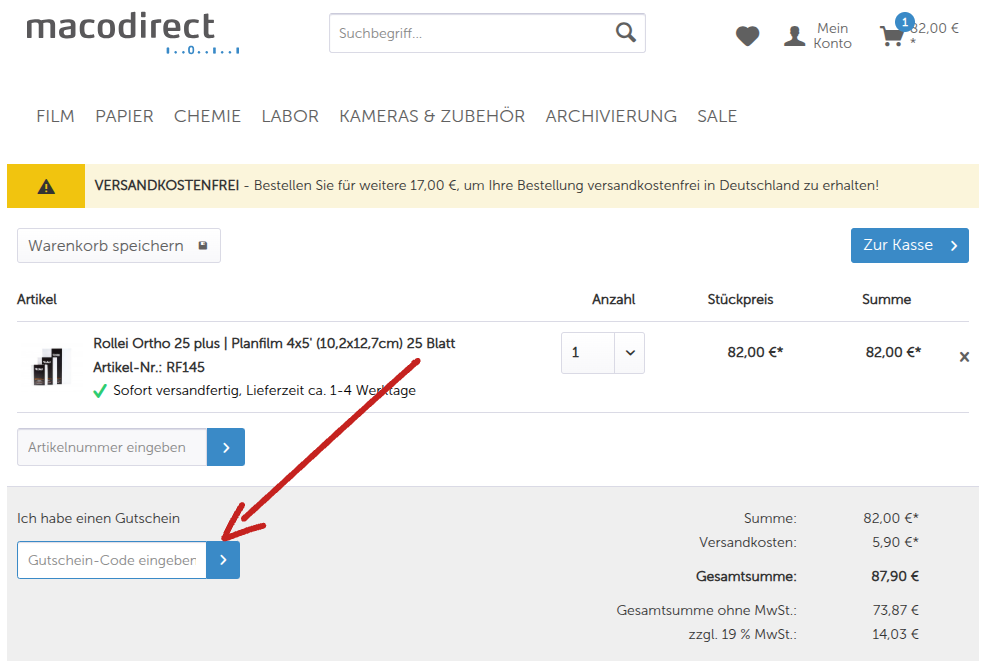The width and height of the screenshot is (982, 661).
Task: Click the Mein Konto person icon
Action: point(793,35)
